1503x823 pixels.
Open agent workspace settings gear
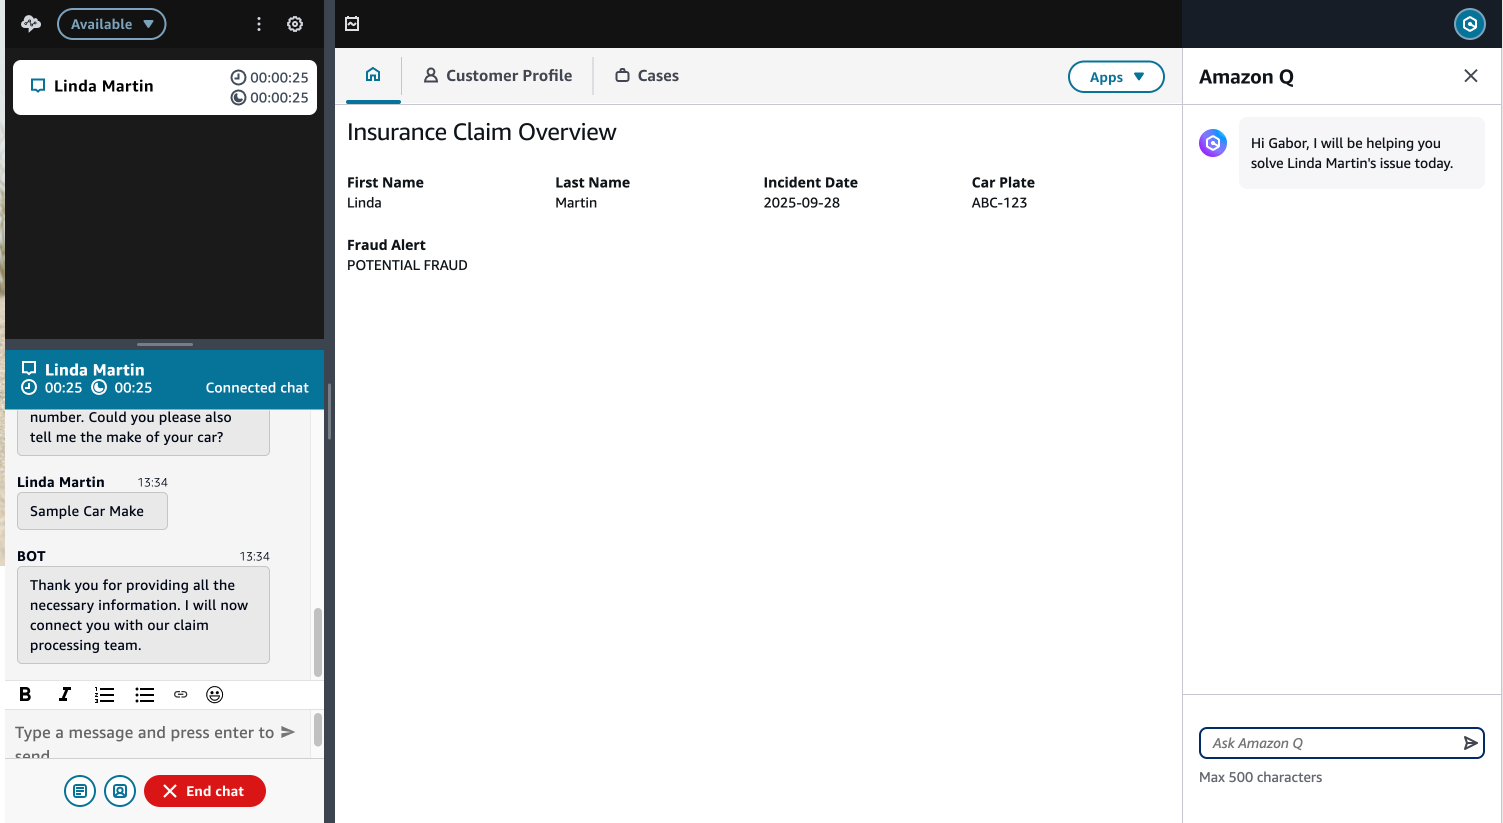coord(294,23)
